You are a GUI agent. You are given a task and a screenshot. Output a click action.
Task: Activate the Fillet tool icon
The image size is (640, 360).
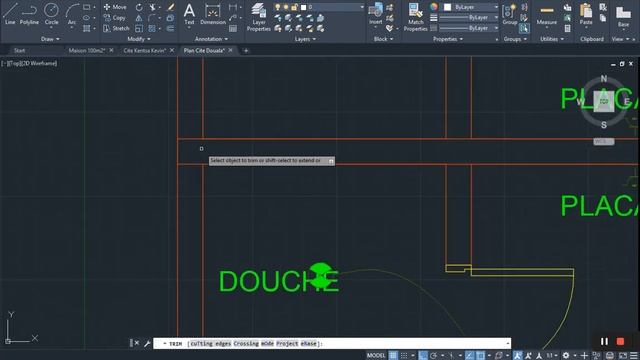click(x=152, y=18)
